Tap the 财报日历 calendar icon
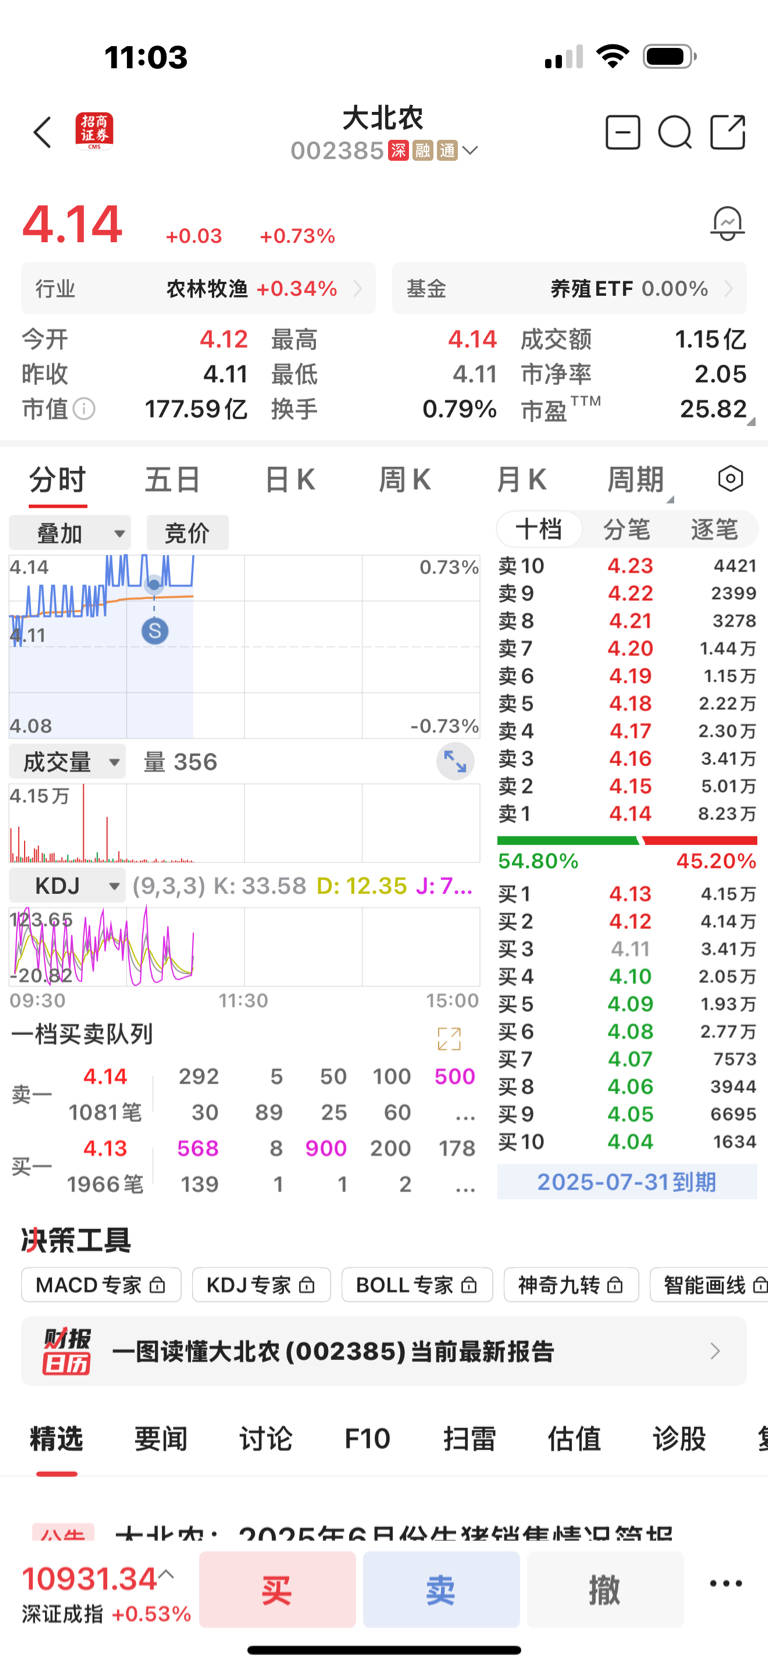This screenshot has width=768, height=1669. tap(66, 1351)
